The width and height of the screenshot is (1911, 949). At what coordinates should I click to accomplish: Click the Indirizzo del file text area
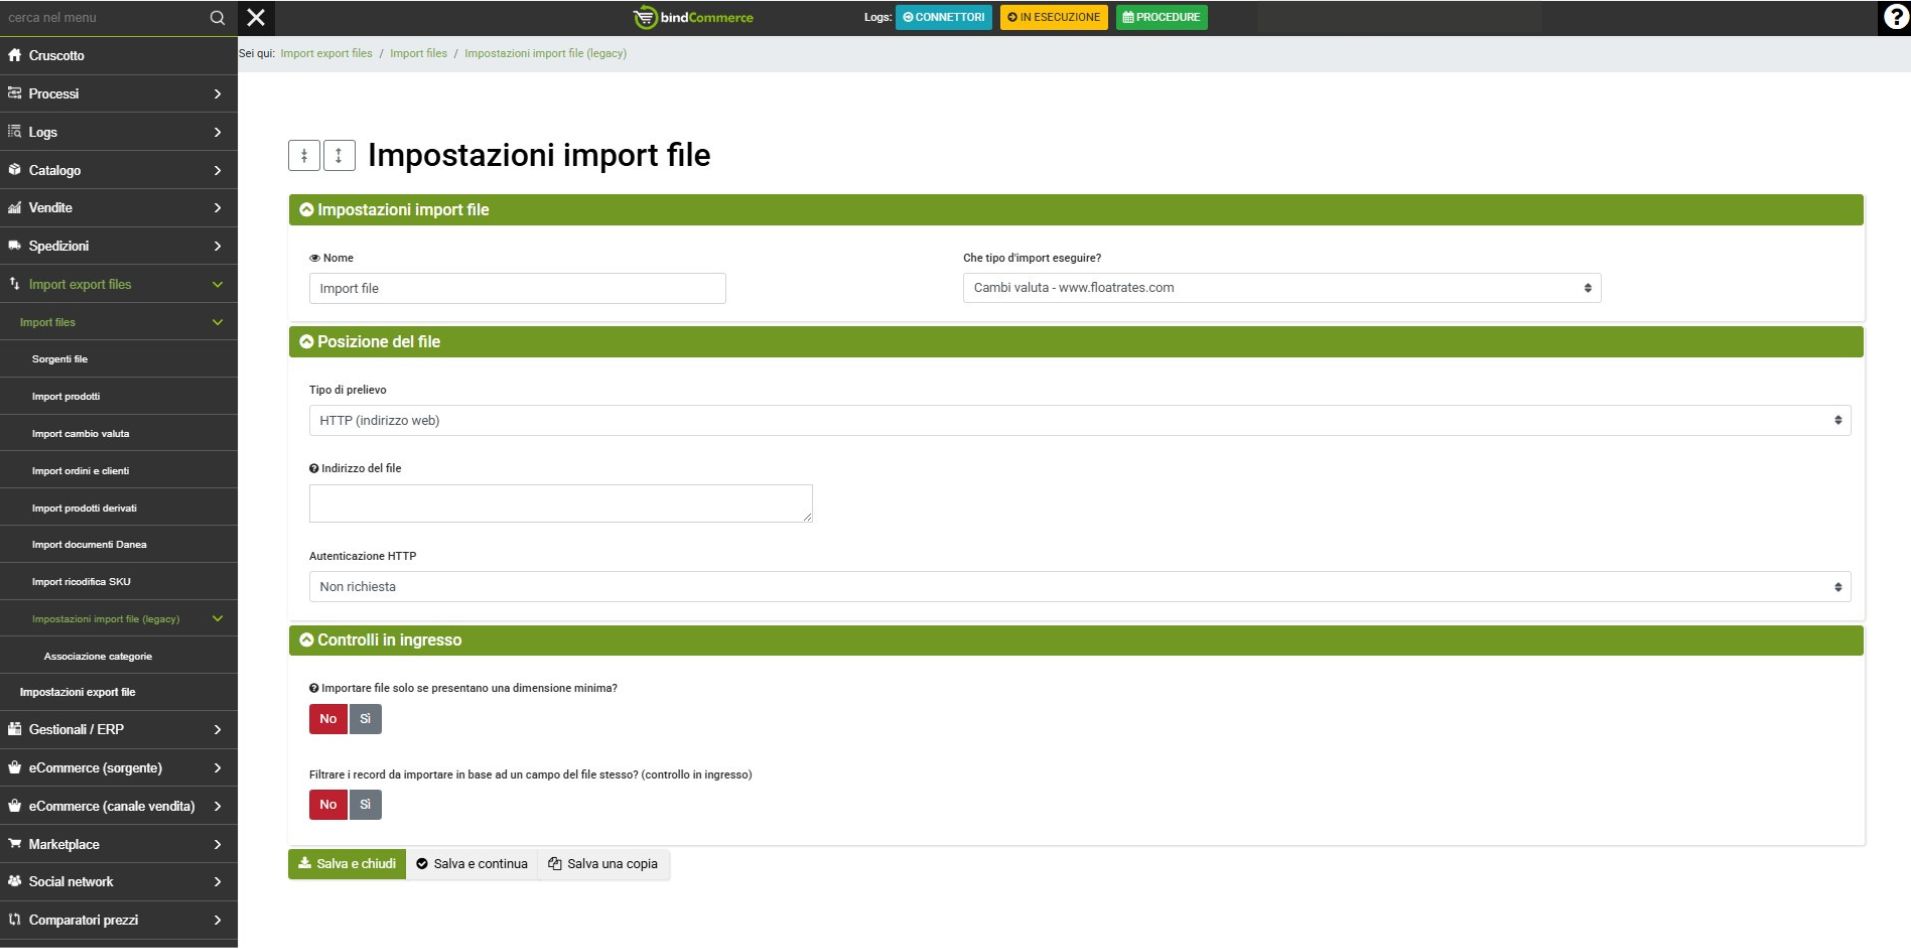(560, 504)
